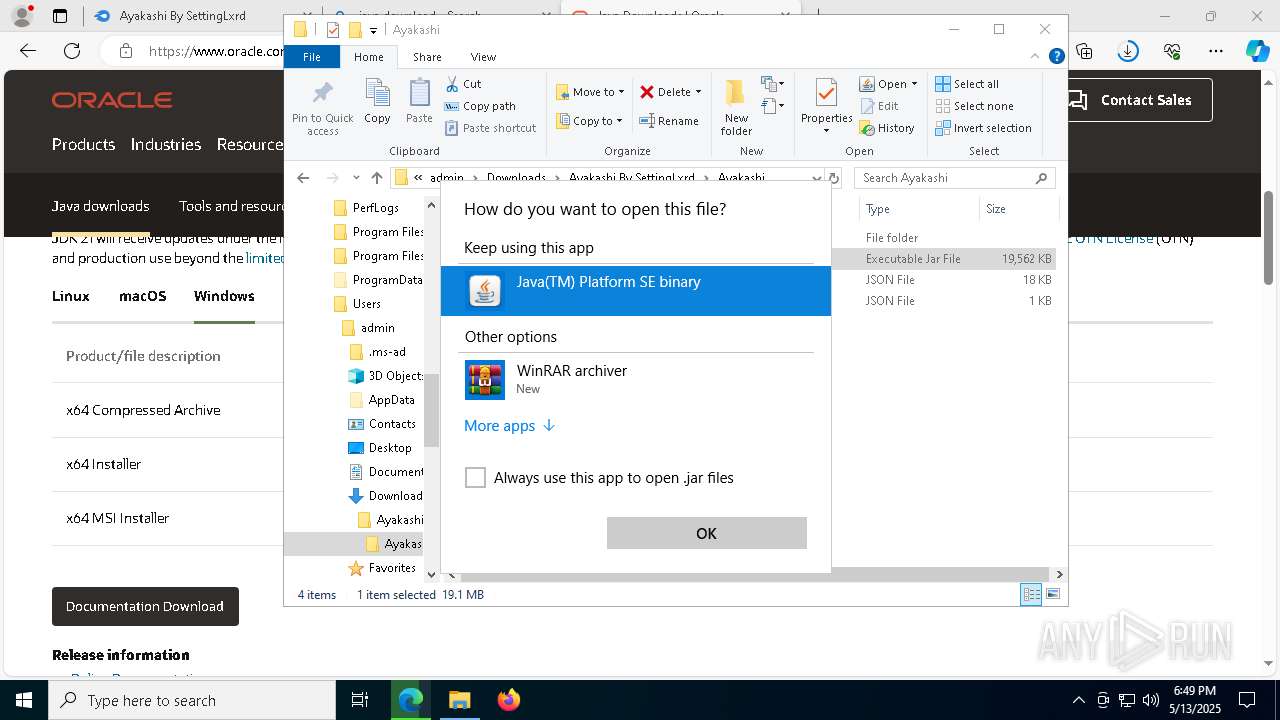
Task: Create a New folder from ribbon
Action: click(x=736, y=107)
